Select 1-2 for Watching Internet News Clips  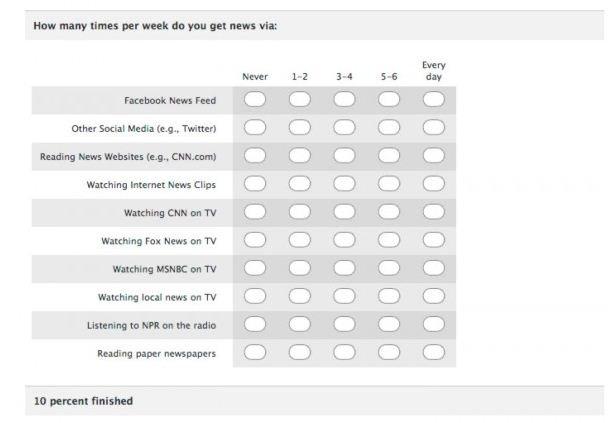click(x=300, y=184)
